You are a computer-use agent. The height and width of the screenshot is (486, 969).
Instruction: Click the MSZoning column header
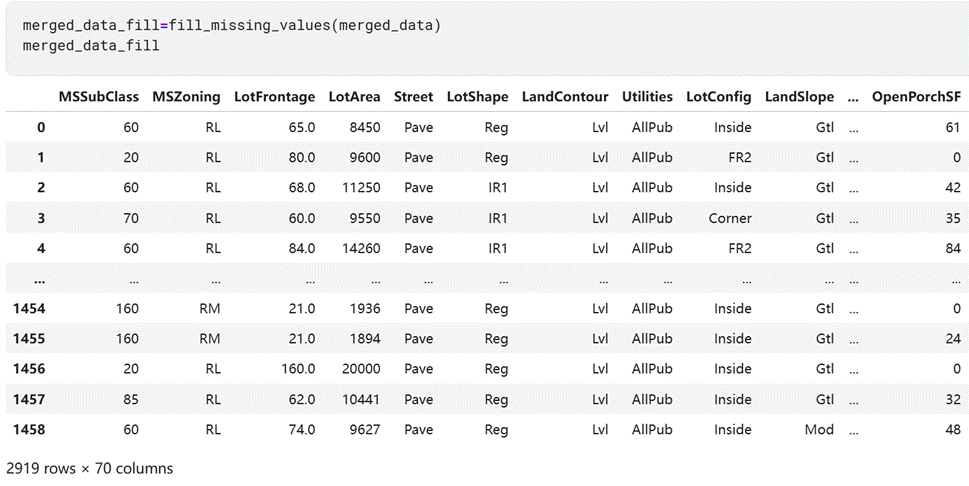[x=186, y=97]
